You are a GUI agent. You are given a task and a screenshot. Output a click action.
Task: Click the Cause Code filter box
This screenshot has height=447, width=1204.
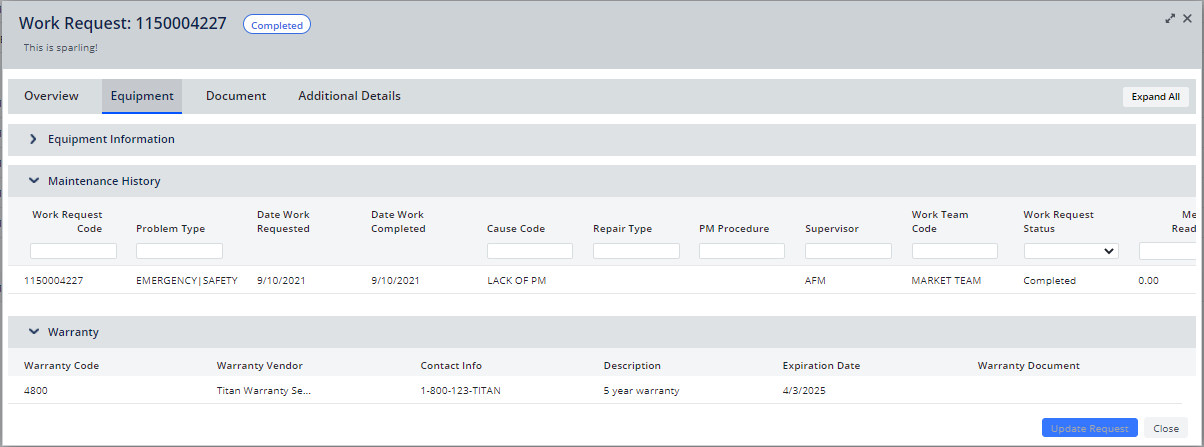[530, 251]
